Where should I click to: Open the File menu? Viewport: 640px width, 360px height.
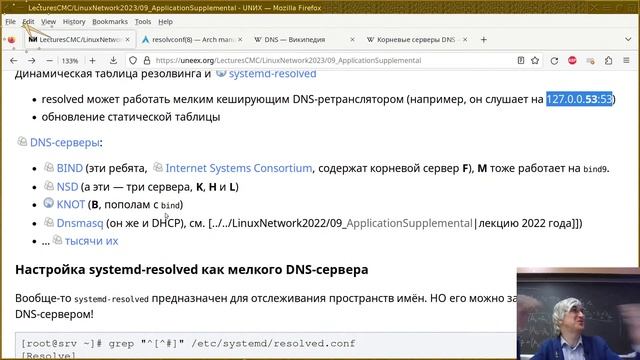click(x=10, y=22)
